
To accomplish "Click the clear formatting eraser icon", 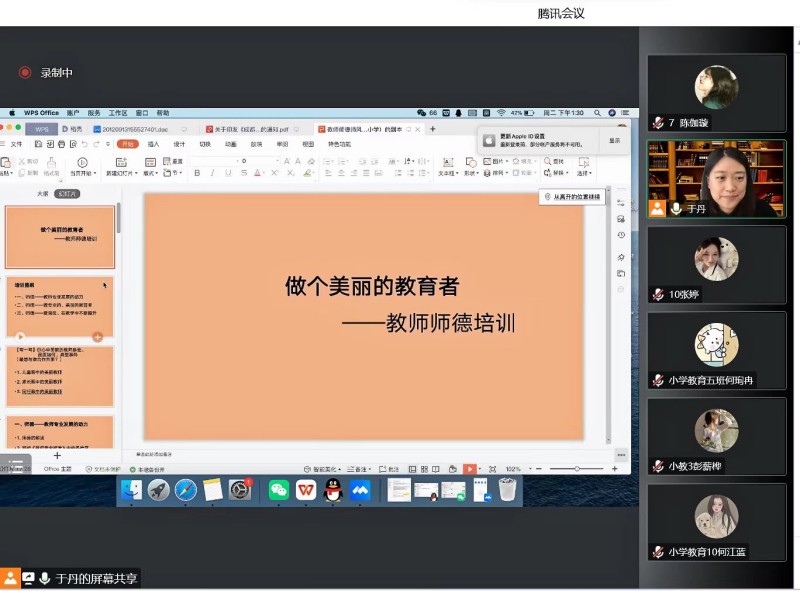I will [x=311, y=161].
